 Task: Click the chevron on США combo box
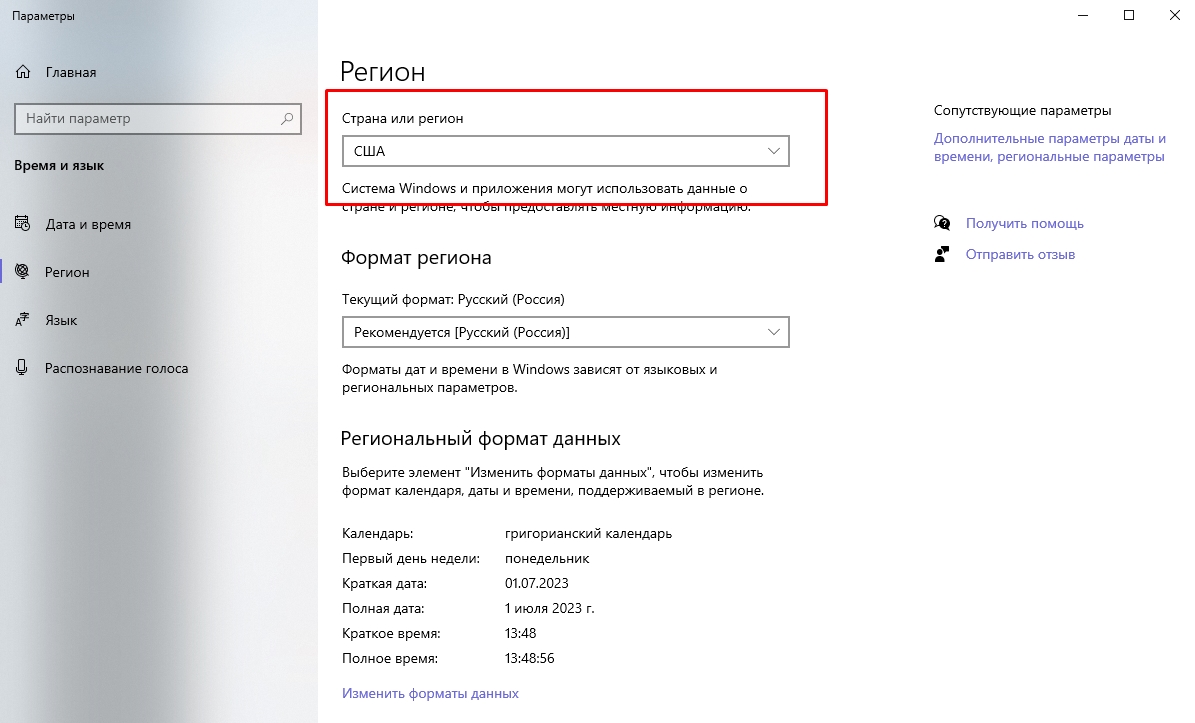(773, 151)
